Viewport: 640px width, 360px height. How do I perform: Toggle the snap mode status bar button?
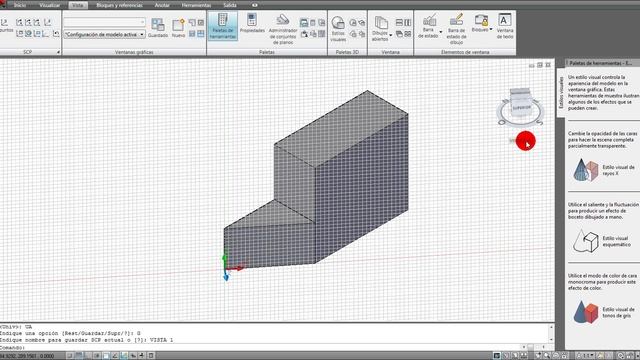tap(70, 356)
